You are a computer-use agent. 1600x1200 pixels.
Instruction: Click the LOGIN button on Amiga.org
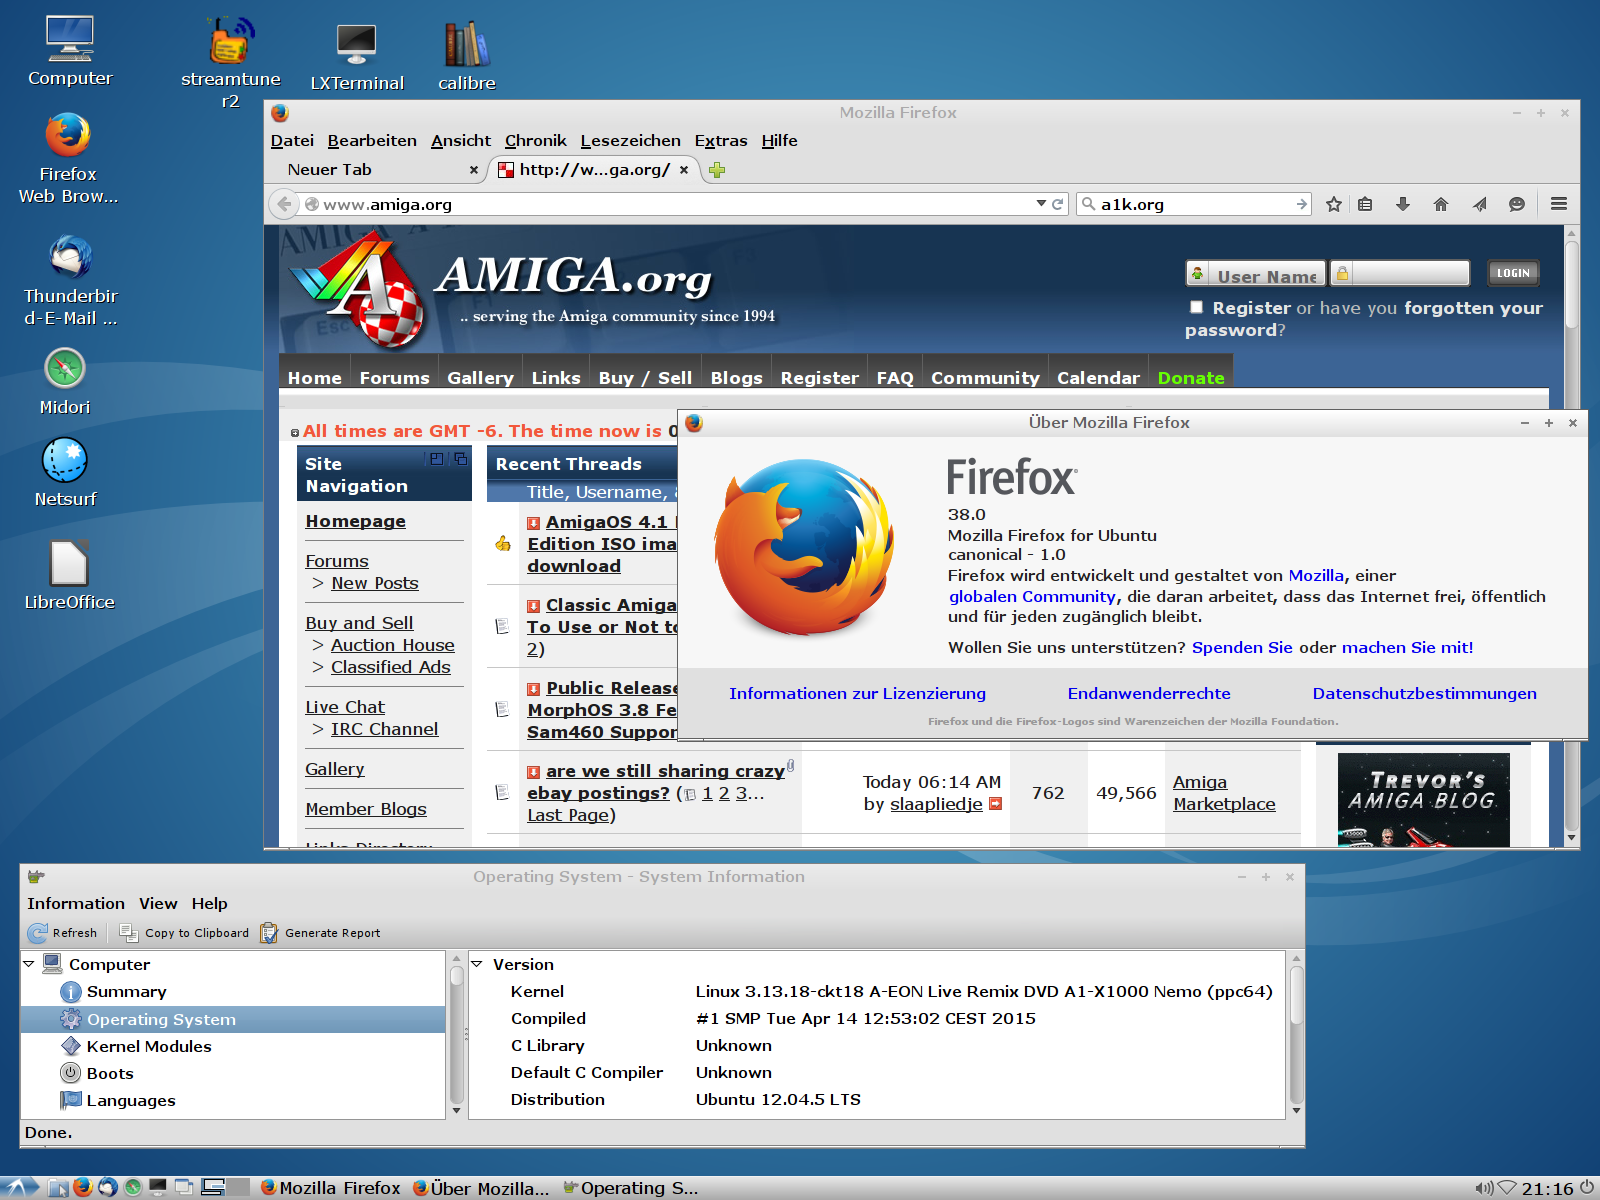1512,273
